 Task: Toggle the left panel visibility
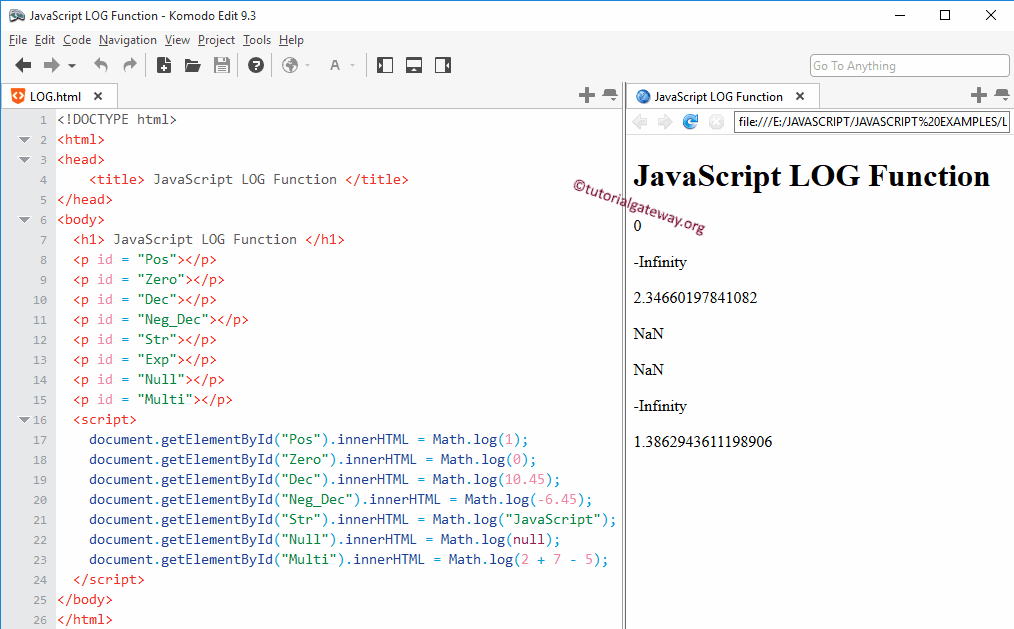point(384,65)
